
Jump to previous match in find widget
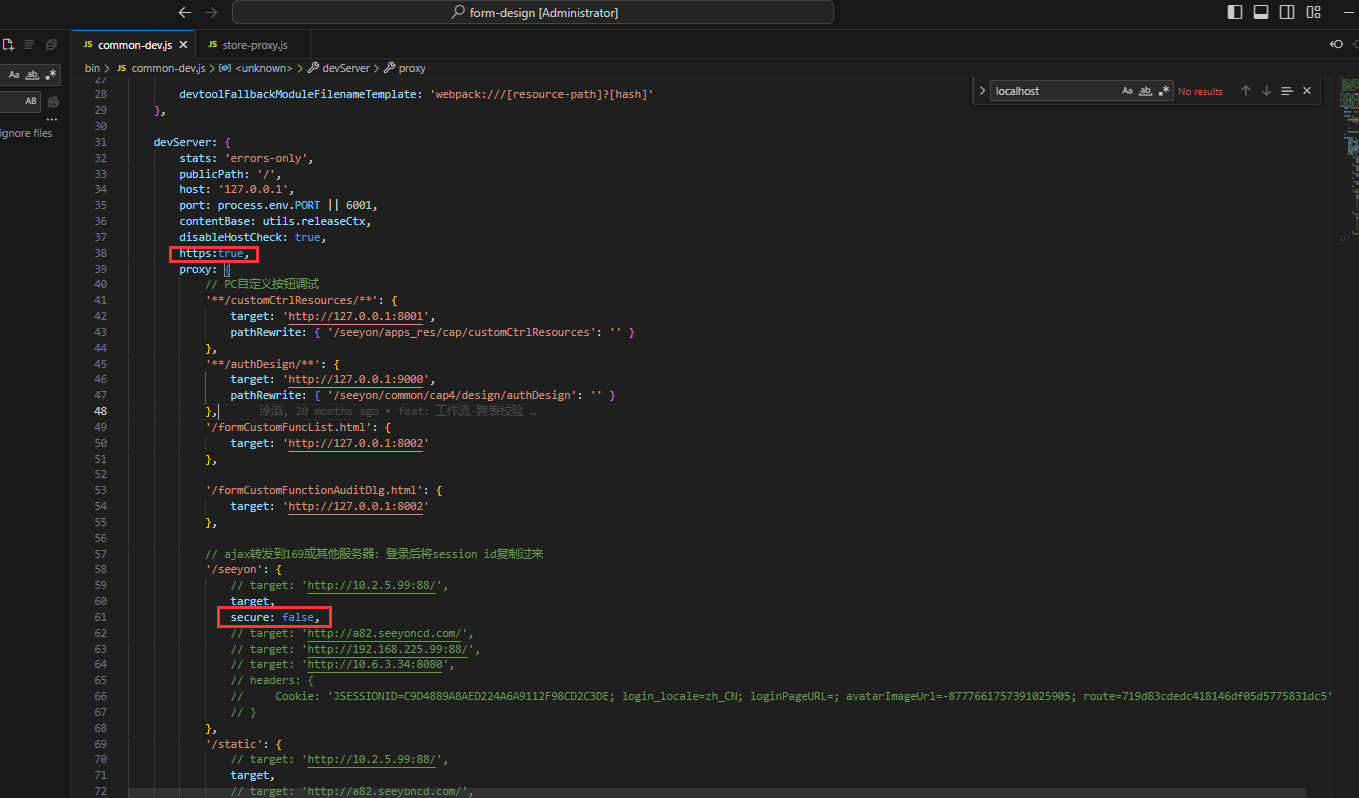coord(1246,91)
